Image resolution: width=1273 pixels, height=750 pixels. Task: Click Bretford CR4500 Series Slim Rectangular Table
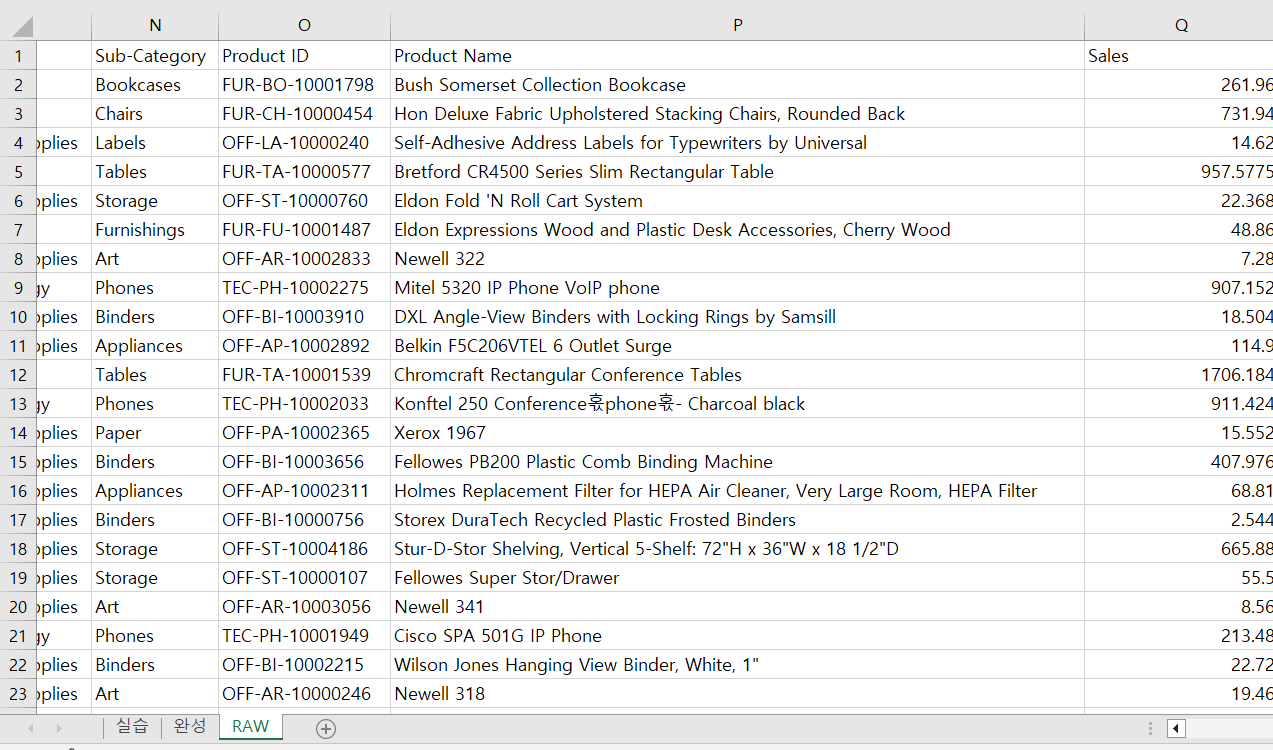738,172
